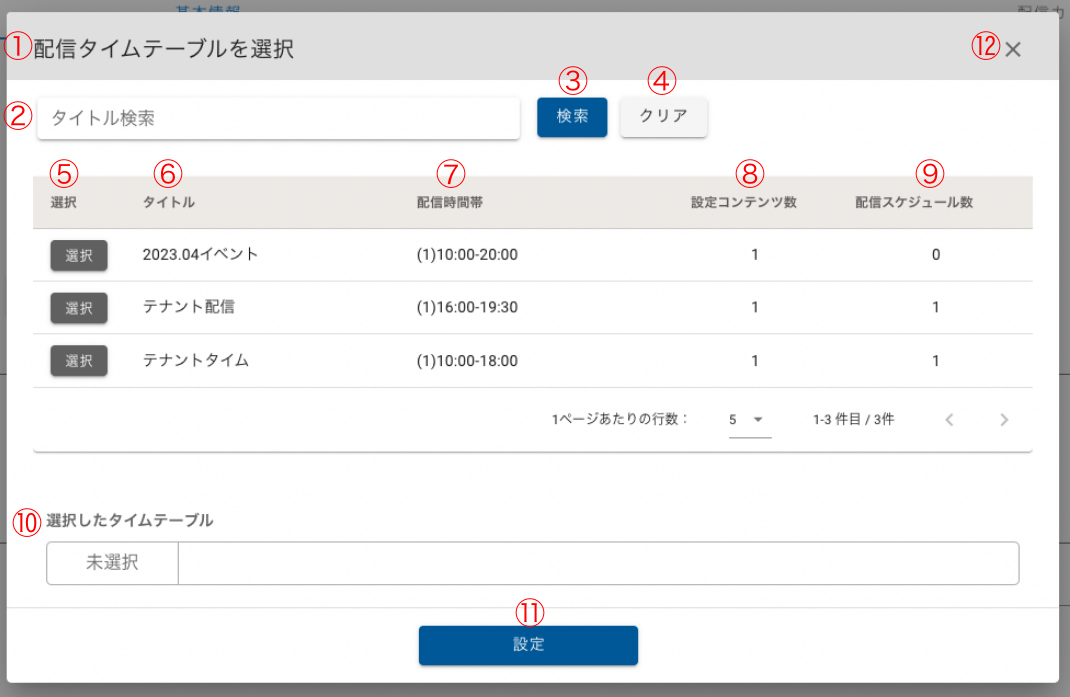Choose 選択 button for テナントタイム
Image resolution: width=1070 pixels, height=697 pixels.
[x=79, y=360]
